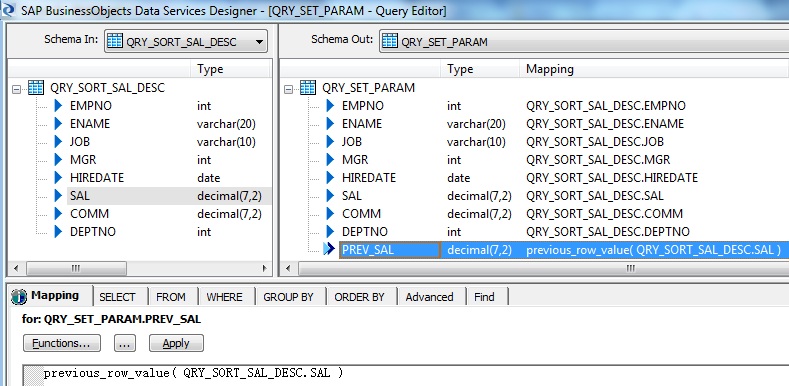Click the table icon in Schema Out dropdown
The height and width of the screenshot is (386, 789).
click(x=389, y=41)
